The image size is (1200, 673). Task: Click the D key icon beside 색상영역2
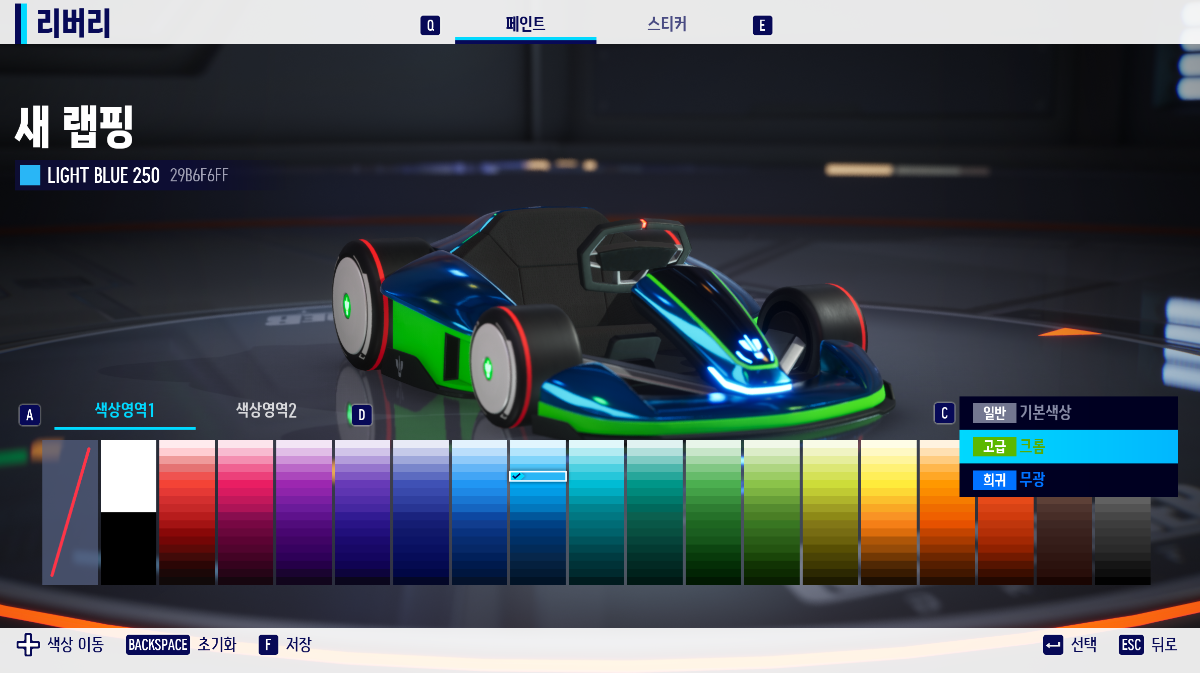(361, 414)
